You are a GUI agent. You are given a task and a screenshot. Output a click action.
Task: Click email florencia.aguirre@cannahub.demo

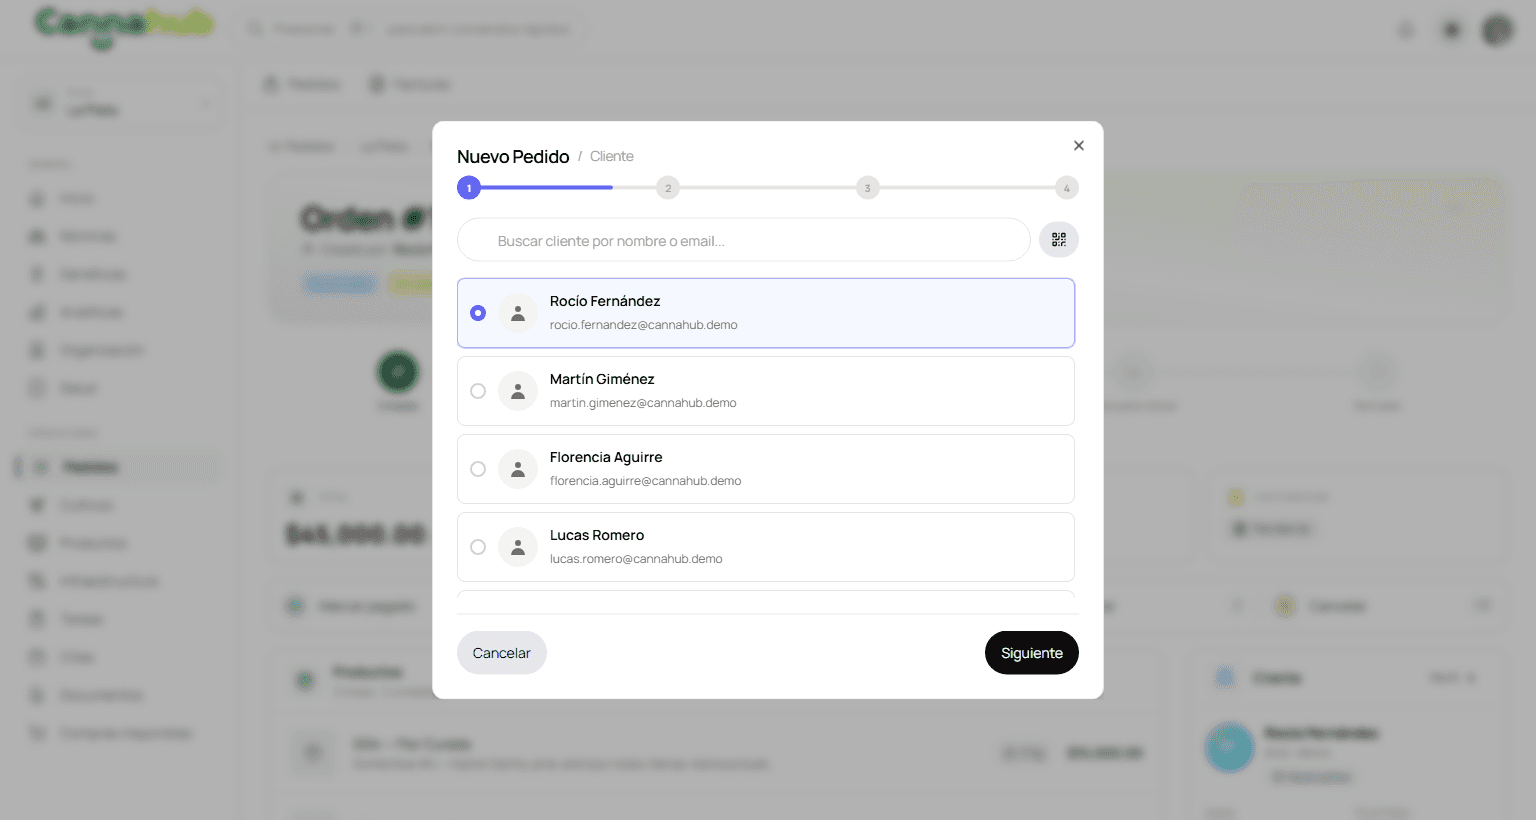[646, 481]
